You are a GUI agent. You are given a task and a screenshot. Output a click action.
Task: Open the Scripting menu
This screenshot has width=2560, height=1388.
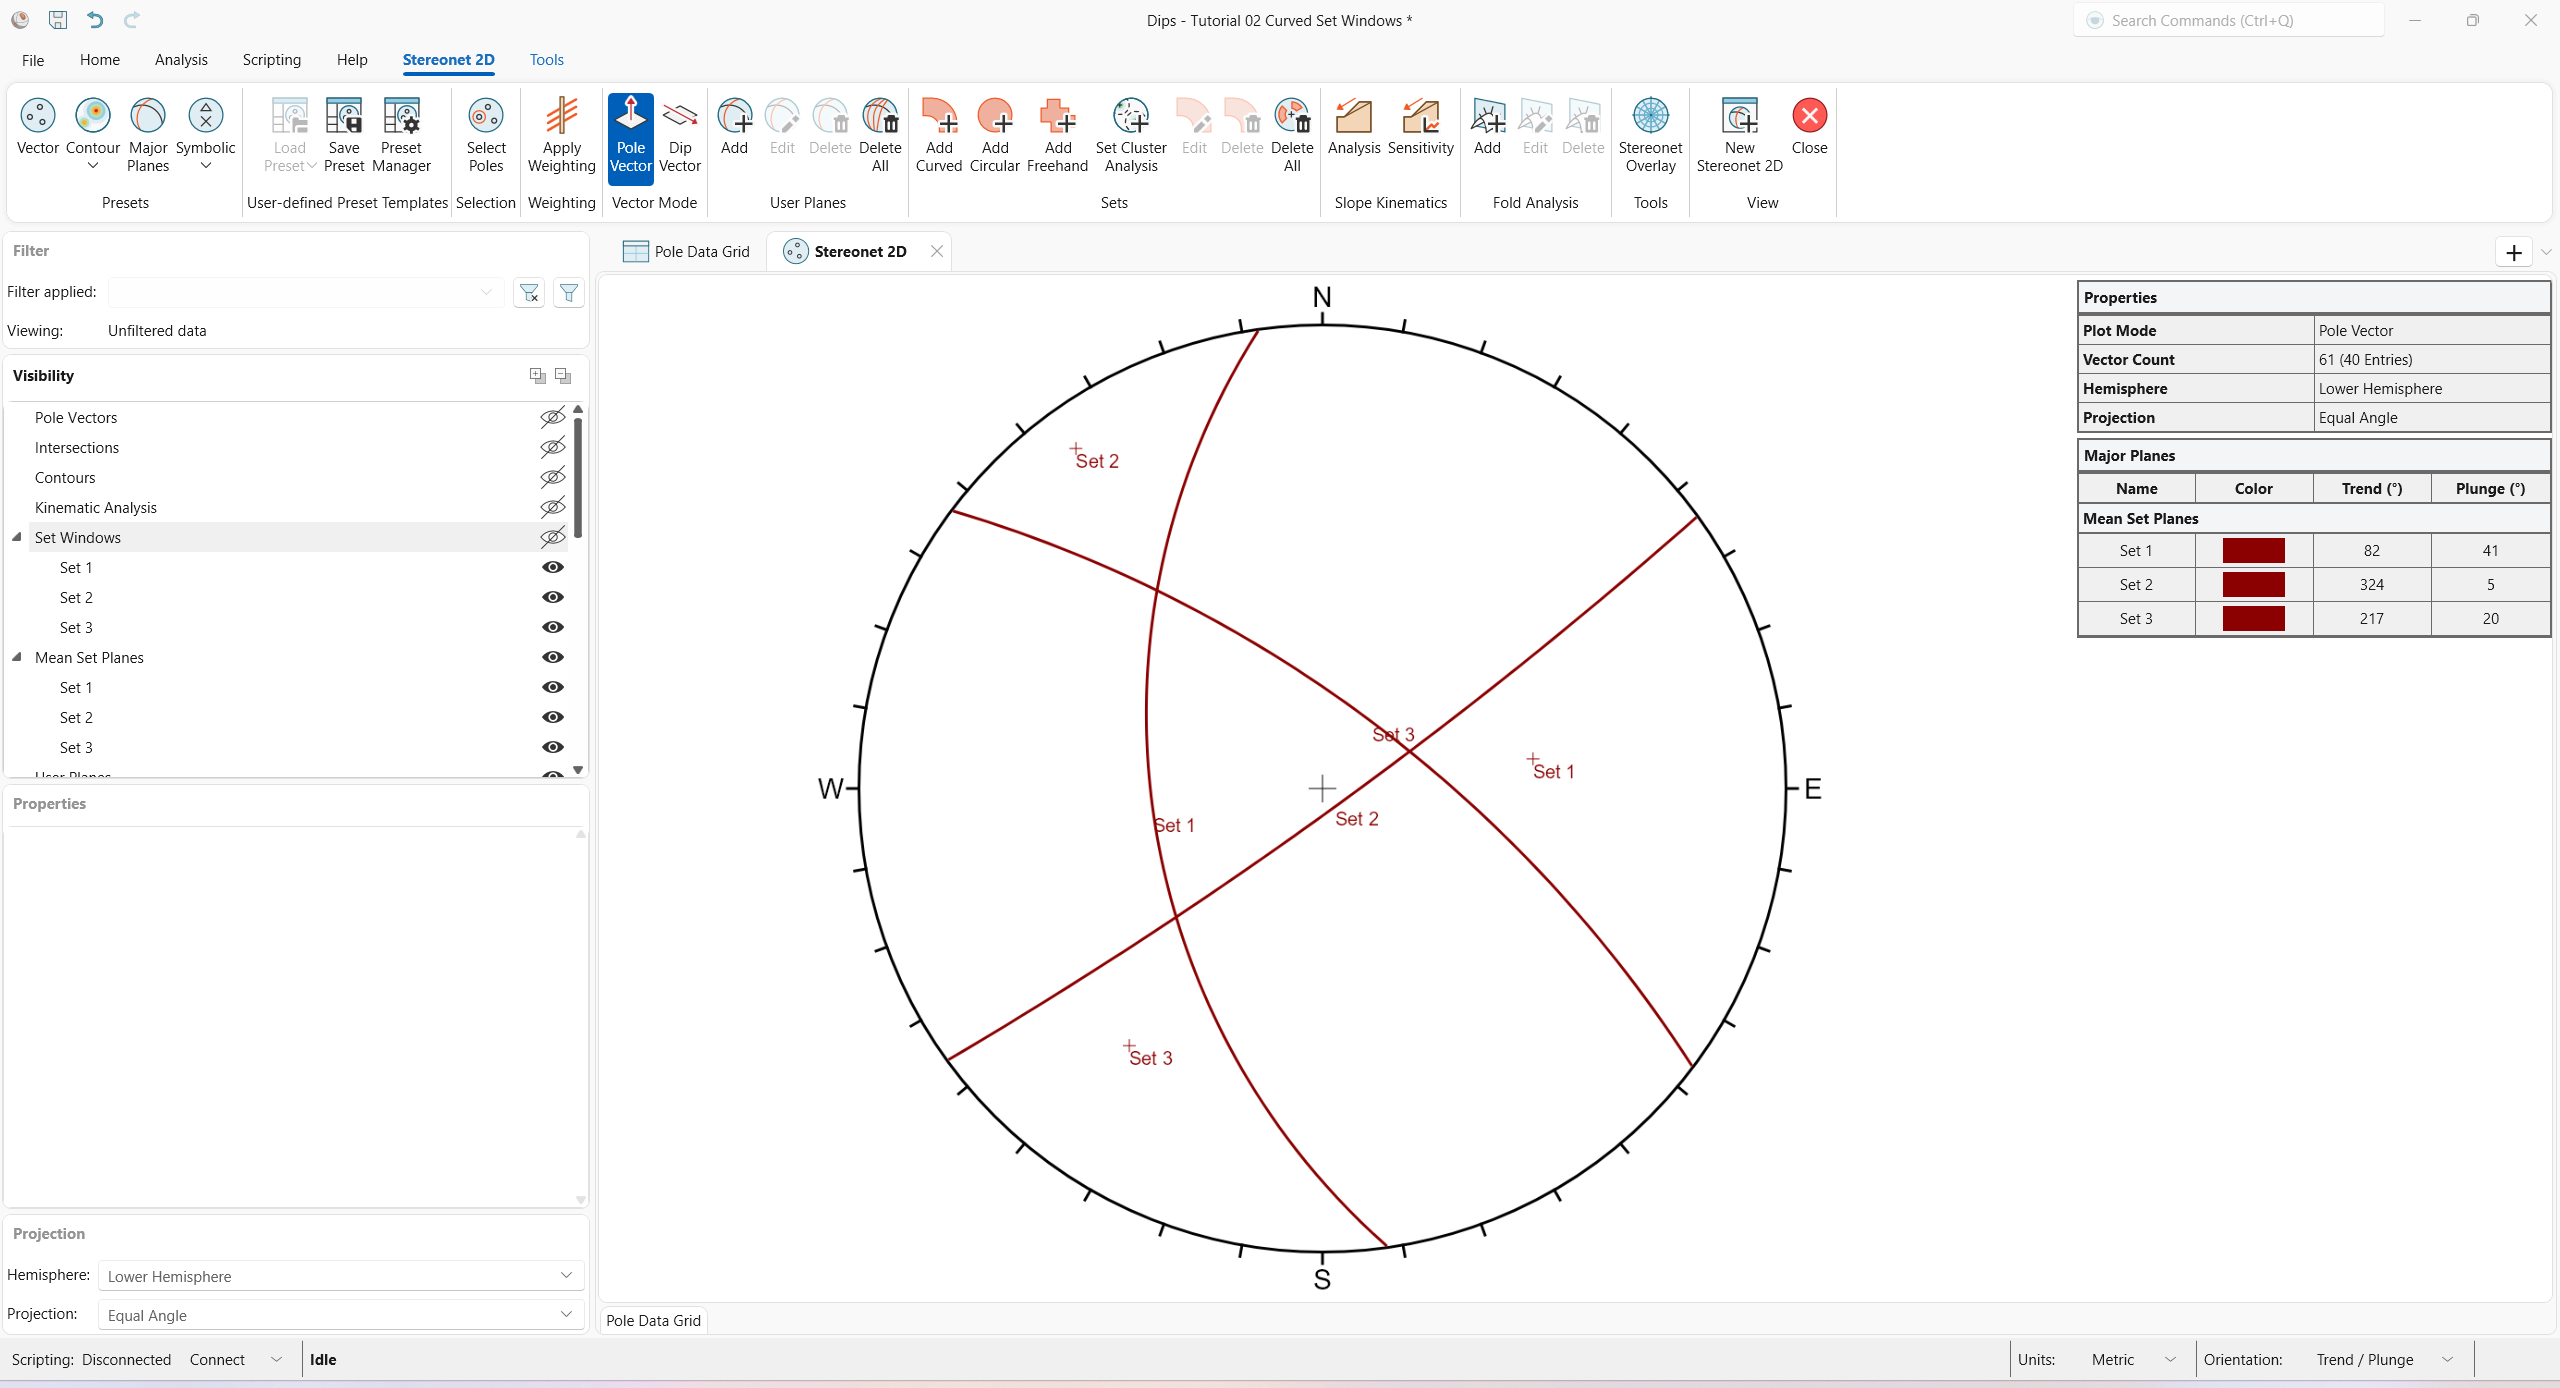click(271, 60)
